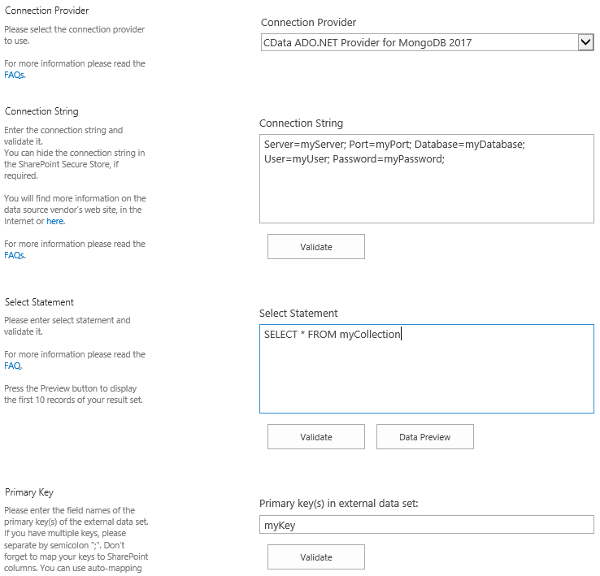Click the Select Statement label above the query box
Screen dimensions: 600x576
[298, 313]
